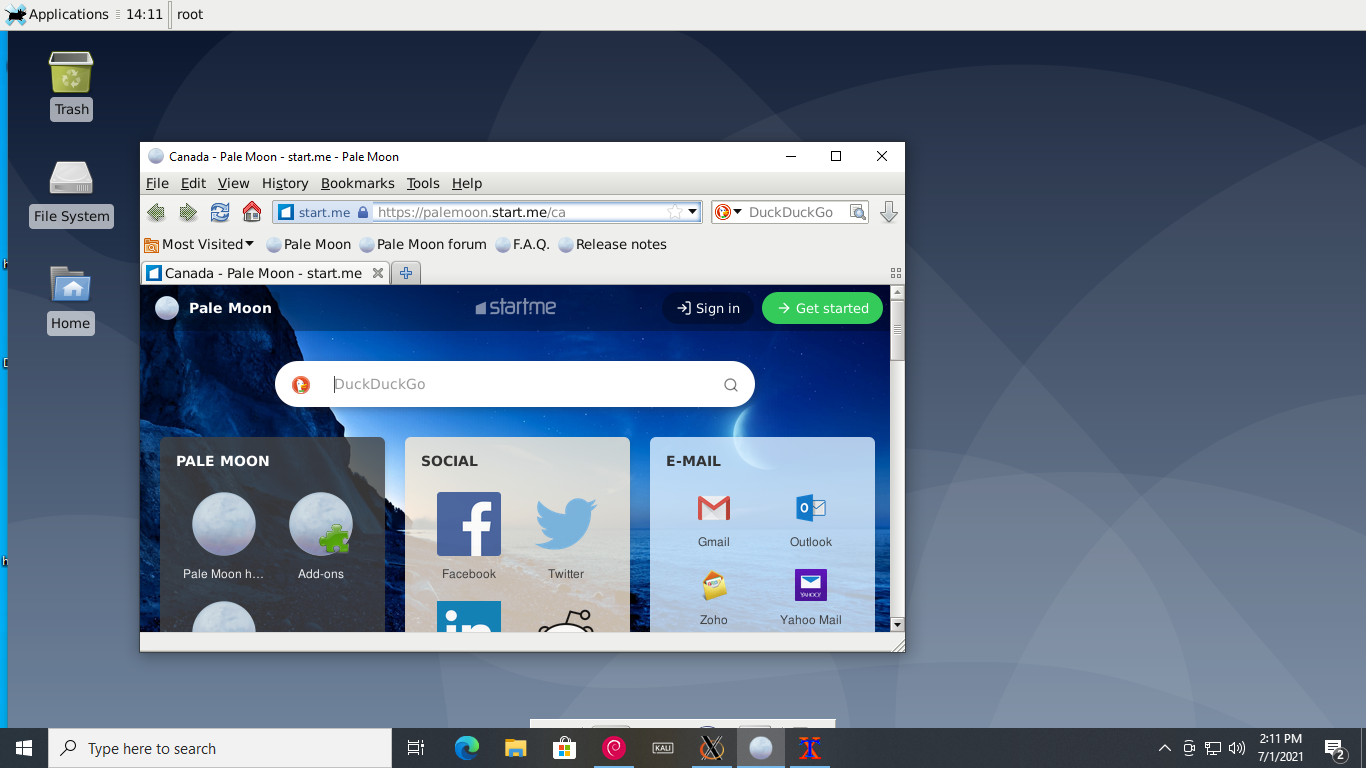The image size is (1366, 768).
Task: Open the Applications menu in top panel
Action: 57,14
